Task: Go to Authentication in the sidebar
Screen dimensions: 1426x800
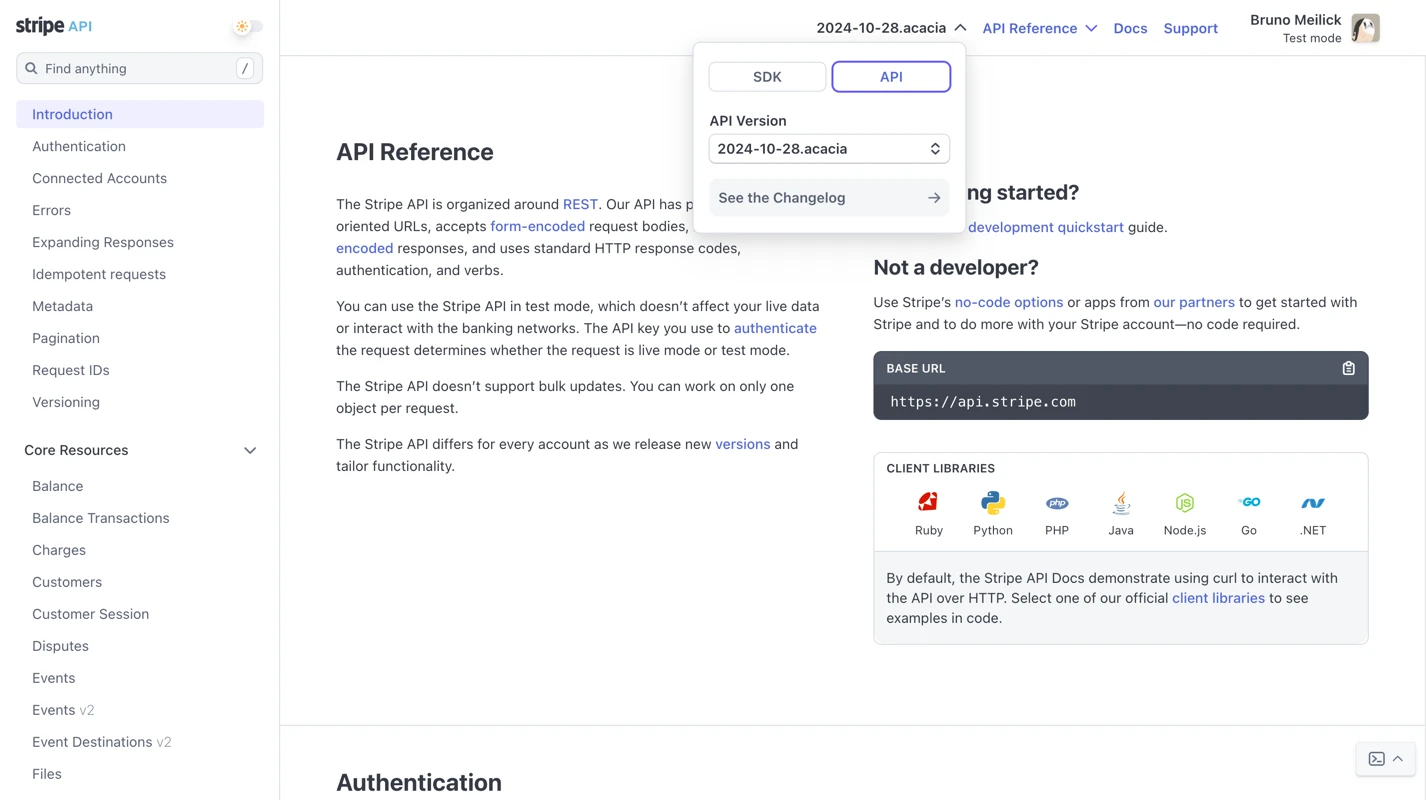Action: pos(79,146)
